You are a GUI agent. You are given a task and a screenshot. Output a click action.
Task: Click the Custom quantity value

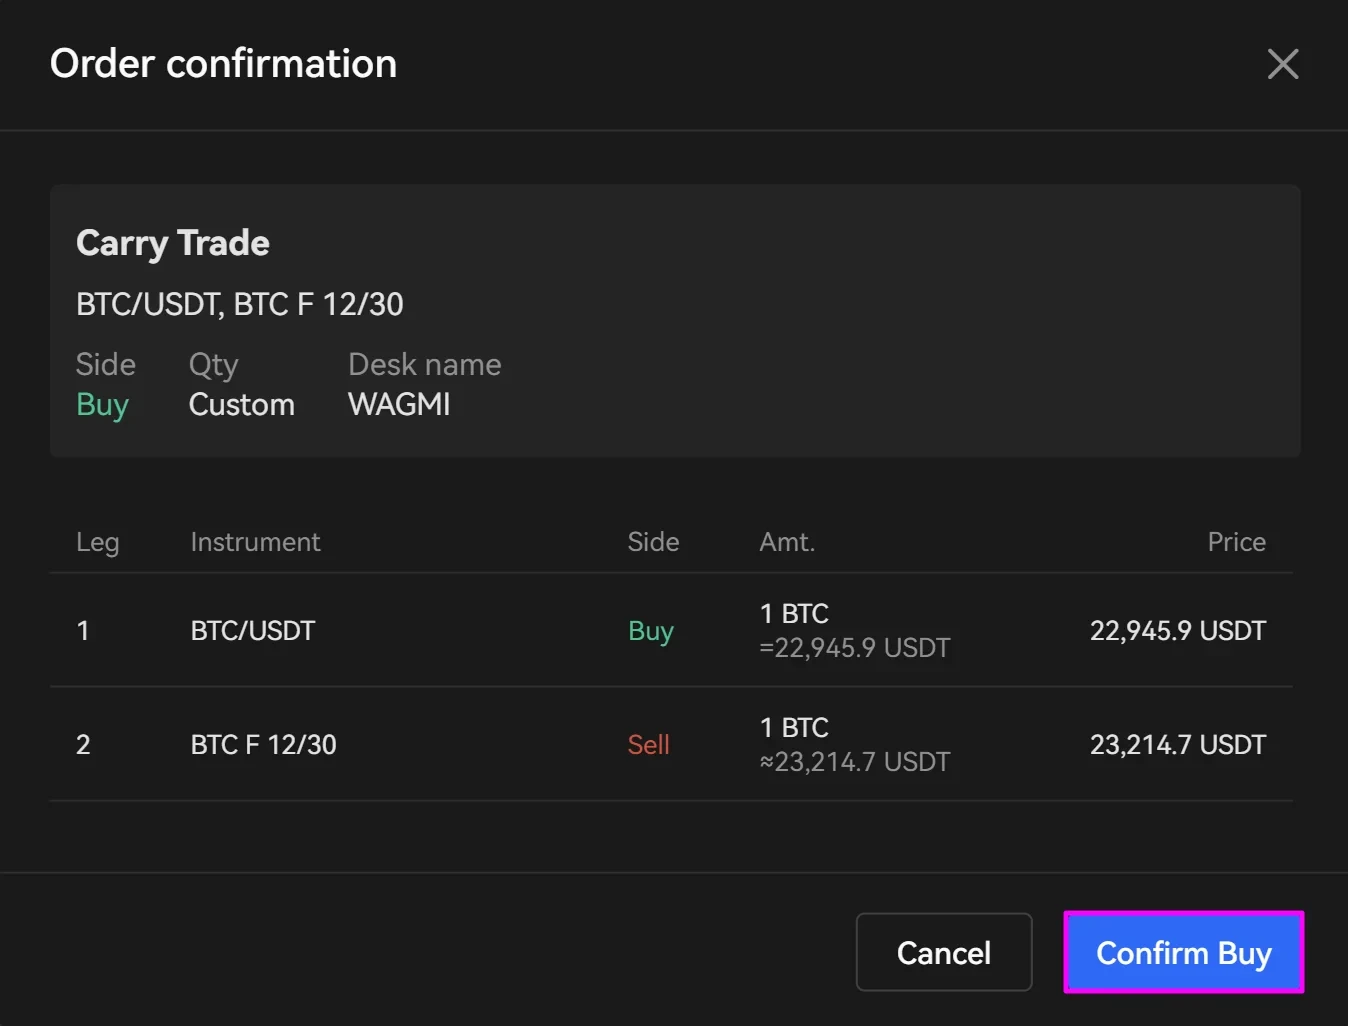point(242,405)
